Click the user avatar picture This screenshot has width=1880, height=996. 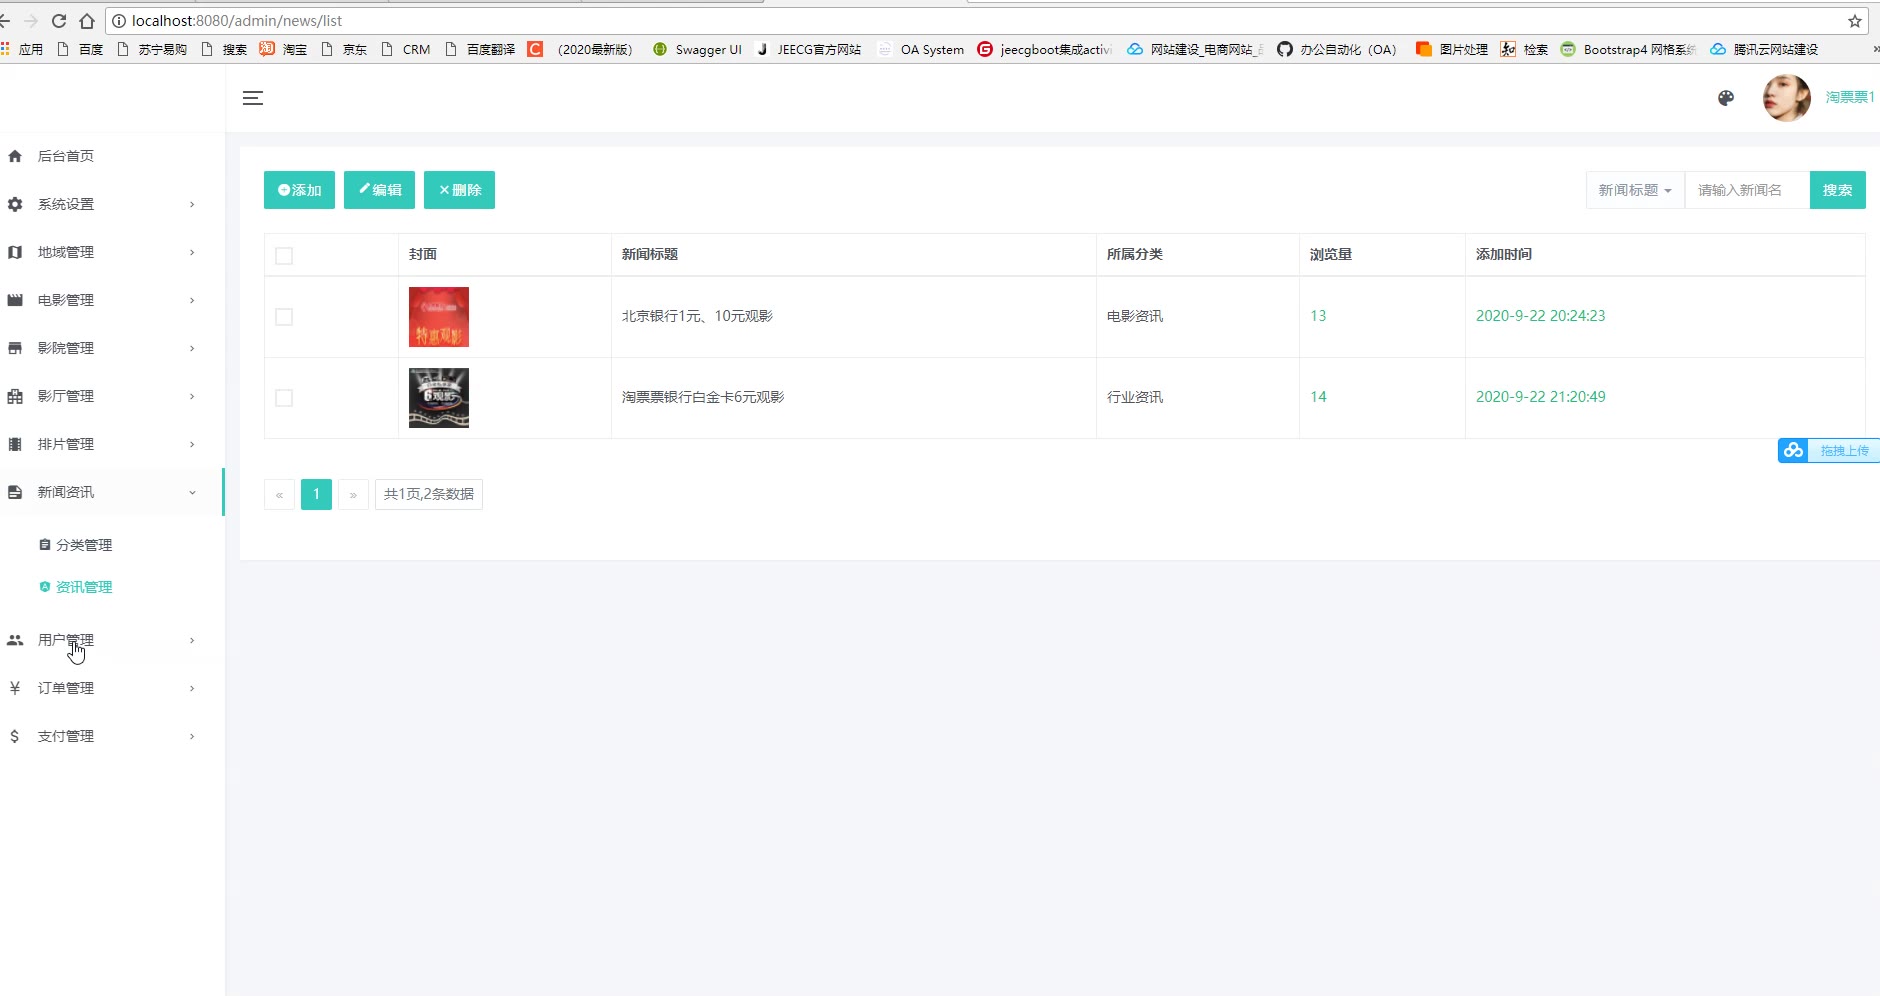[x=1786, y=98]
